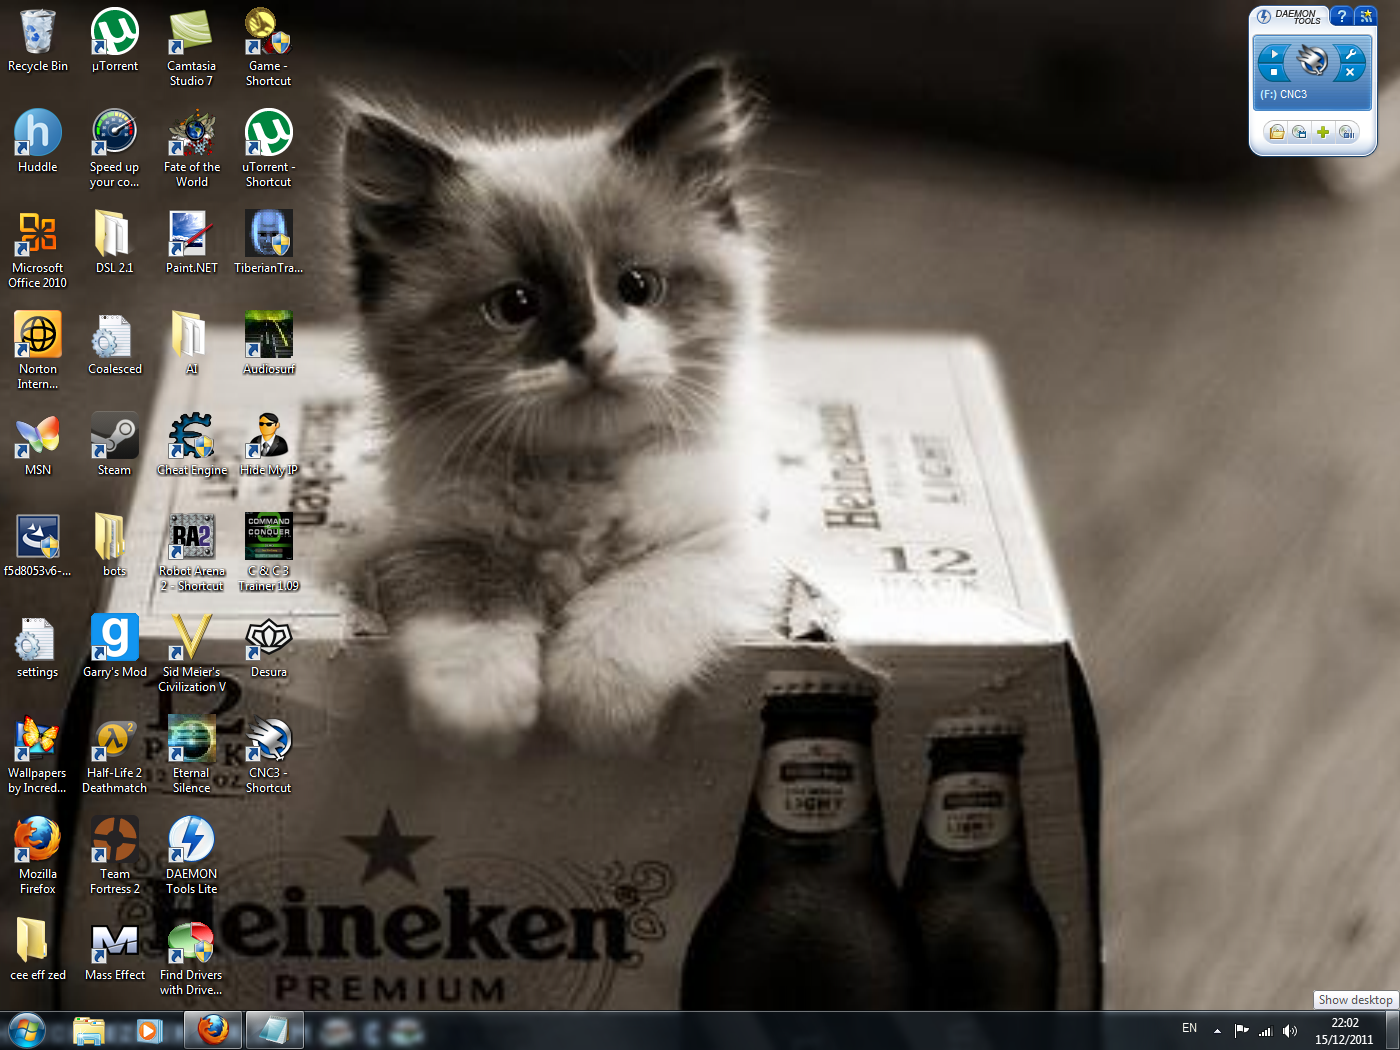Image resolution: width=1400 pixels, height=1050 pixels.
Task: Click the EN language indicator in taskbar
Action: click(1189, 1028)
